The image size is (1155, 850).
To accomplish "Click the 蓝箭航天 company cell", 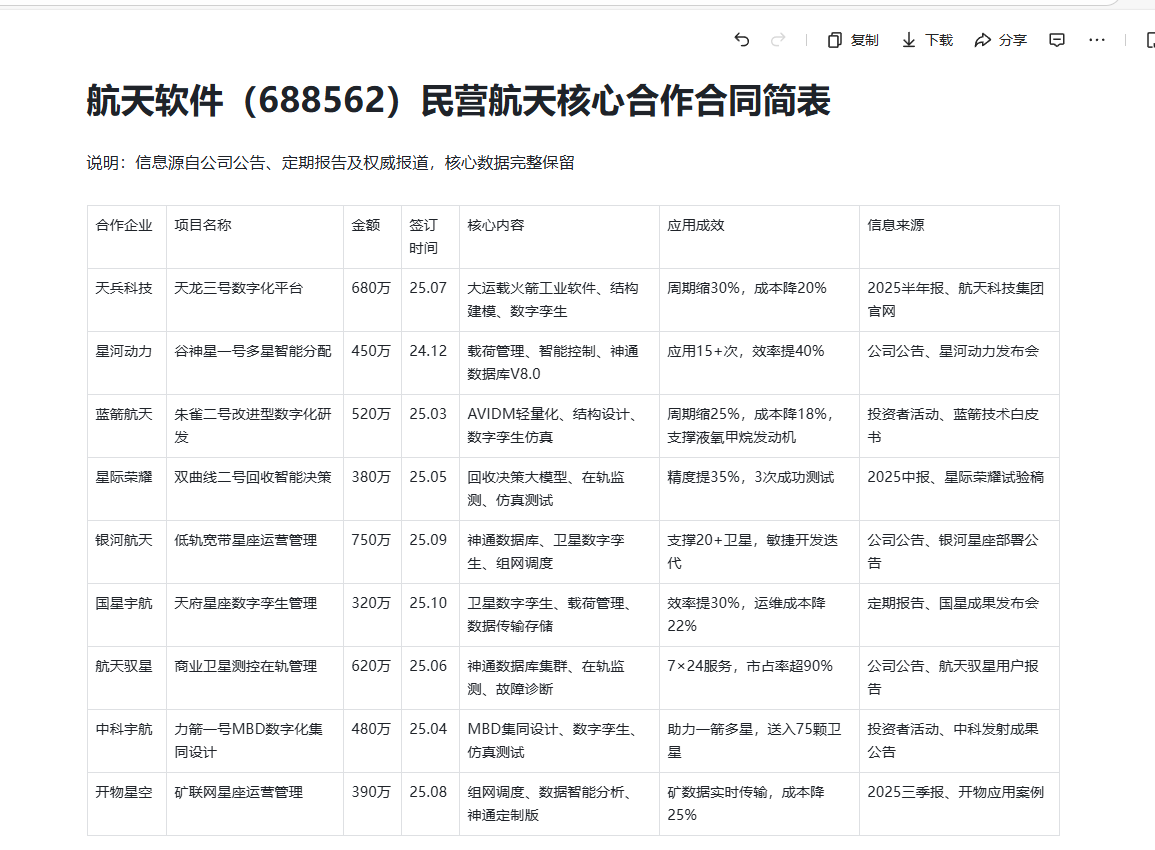I will tap(127, 426).
